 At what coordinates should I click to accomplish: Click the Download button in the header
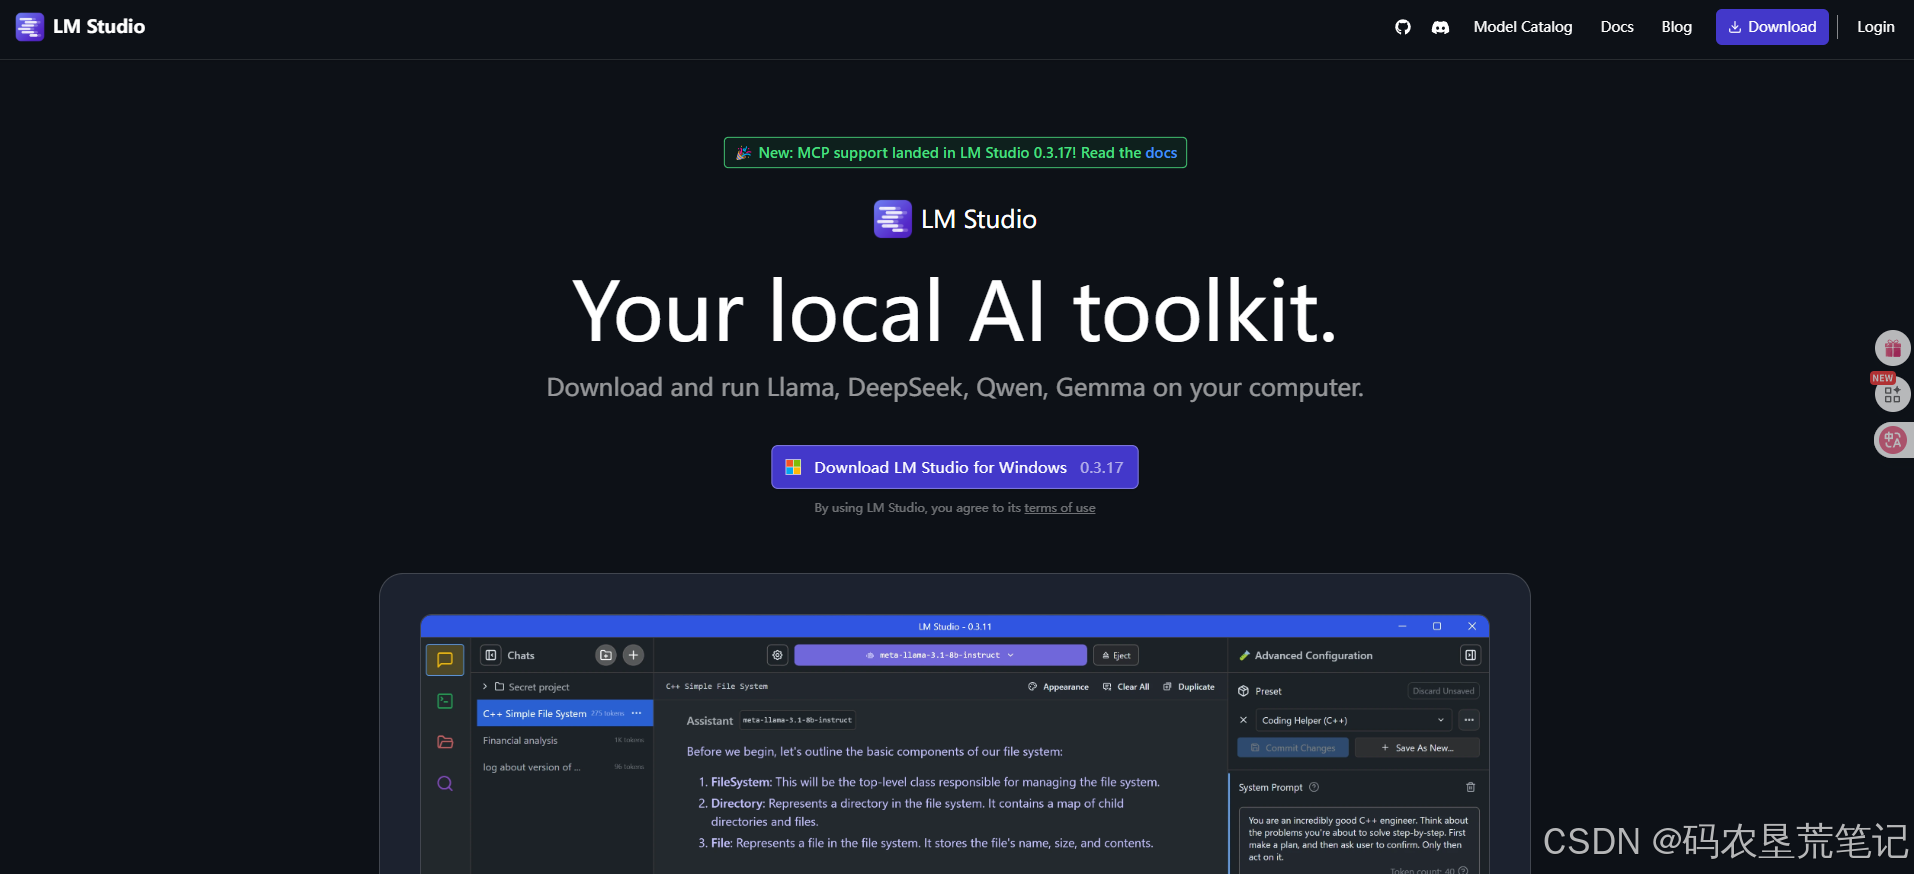point(1772,27)
